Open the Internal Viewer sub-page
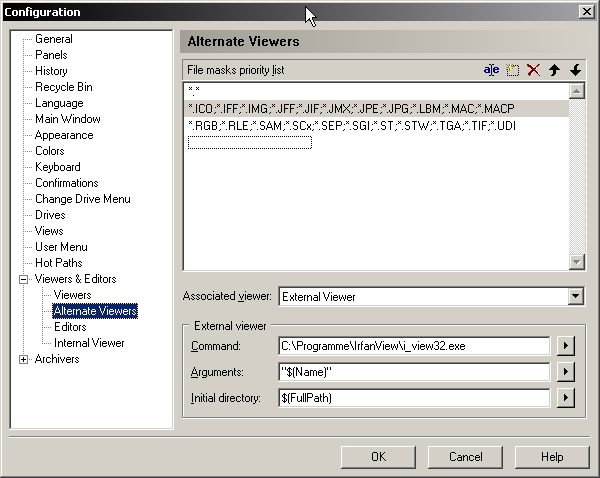The image size is (600, 478). coord(89,343)
